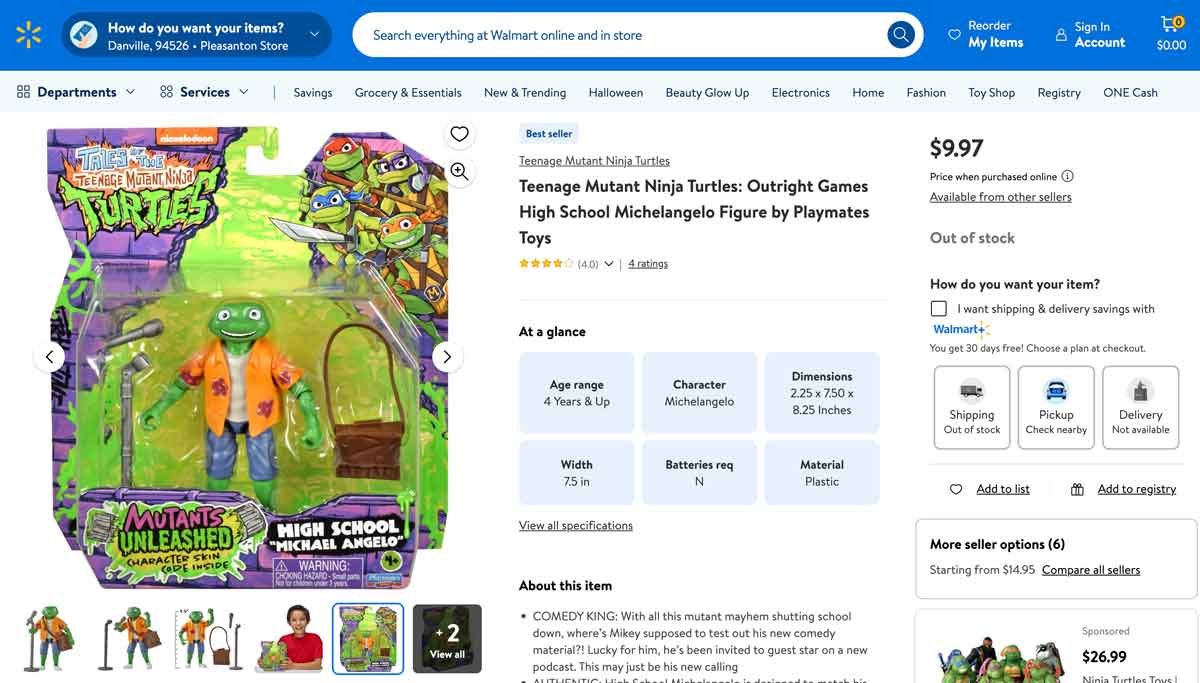
Task: Click the Compare all sellers link
Action: point(1091,569)
